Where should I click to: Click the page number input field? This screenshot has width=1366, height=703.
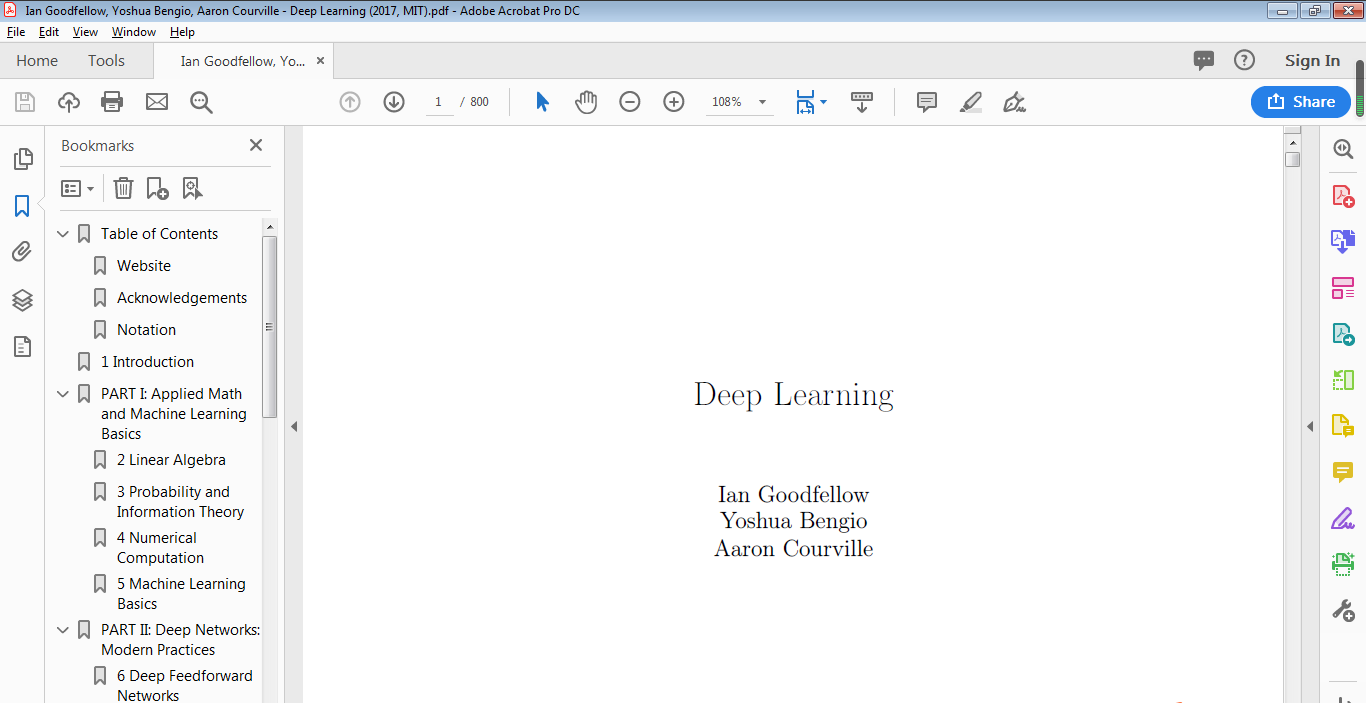pyautogui.click(x=439, y=102)
